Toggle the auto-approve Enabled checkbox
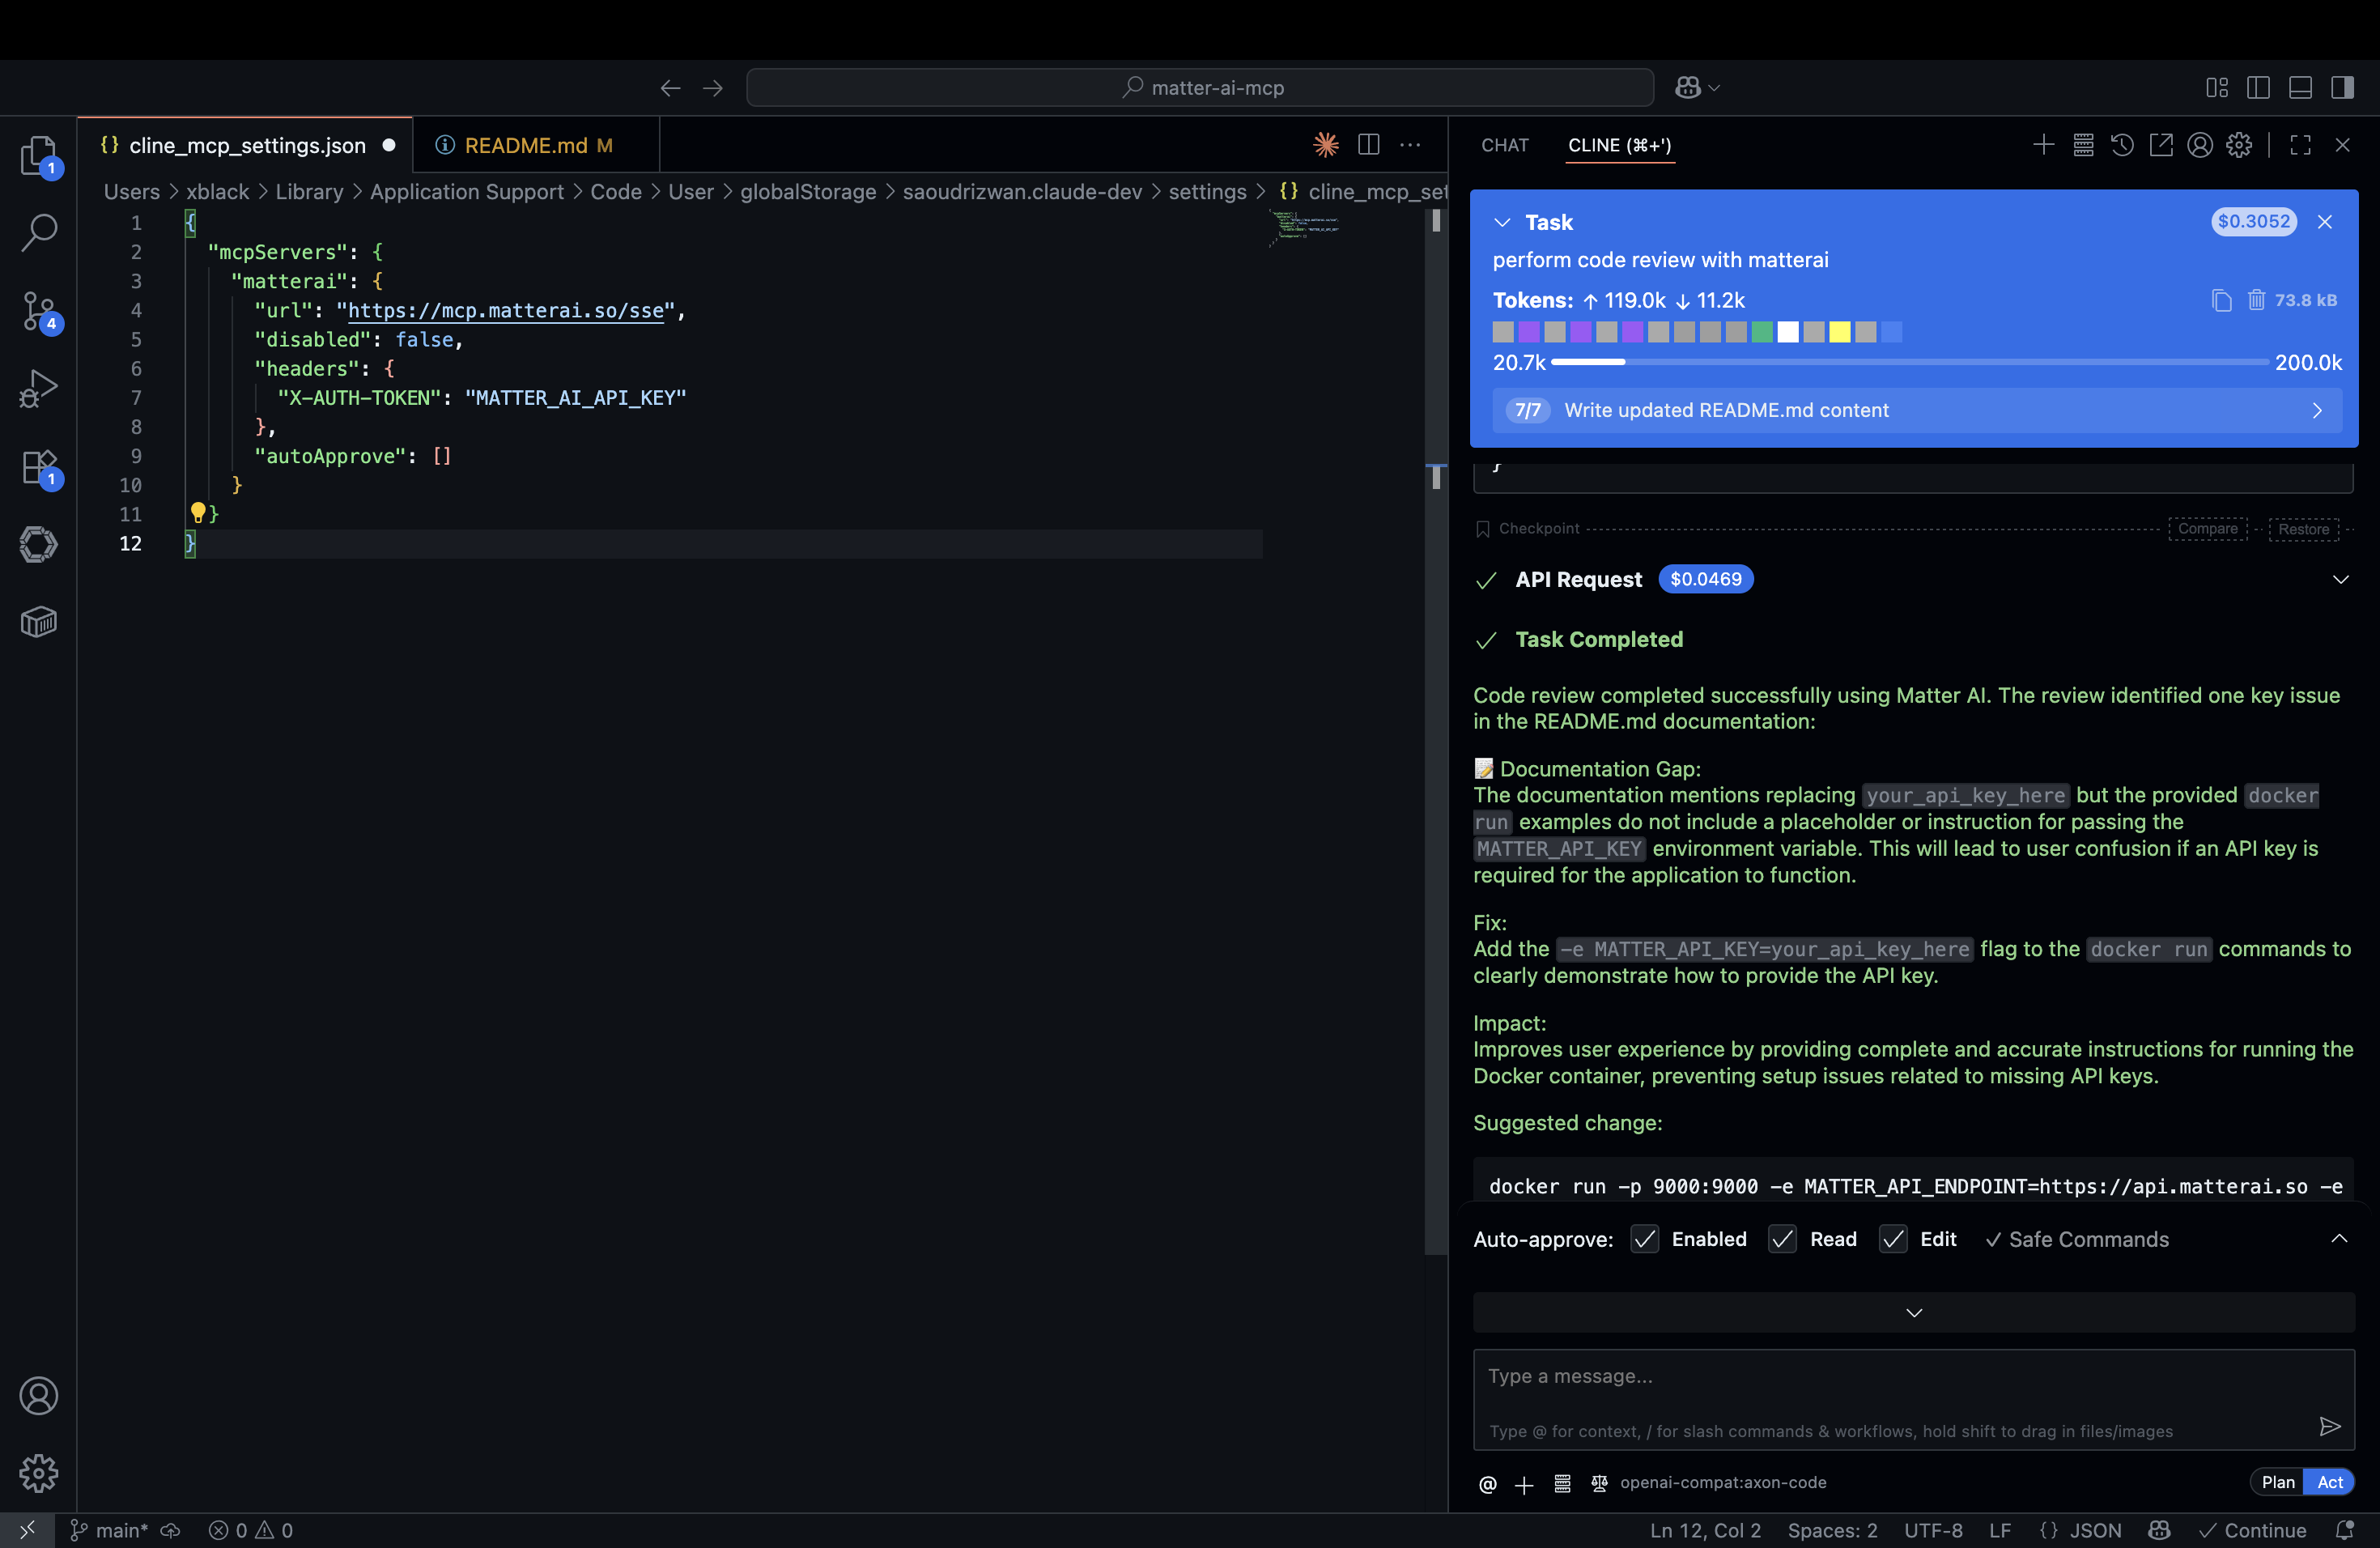Image resolution: width=2380 pixels, height=1548 pixels. (x=1645, y=1239)
